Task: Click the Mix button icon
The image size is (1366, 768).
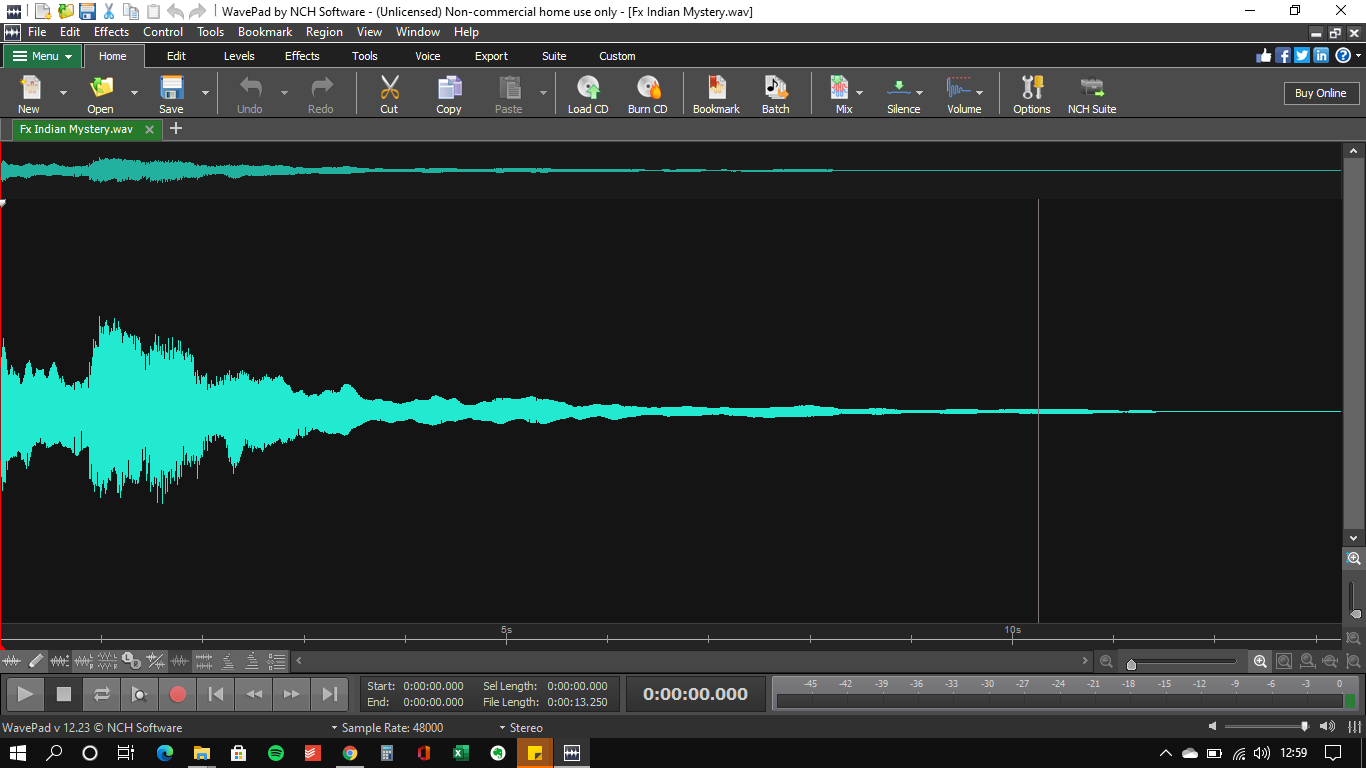Action: click(840, 88)
